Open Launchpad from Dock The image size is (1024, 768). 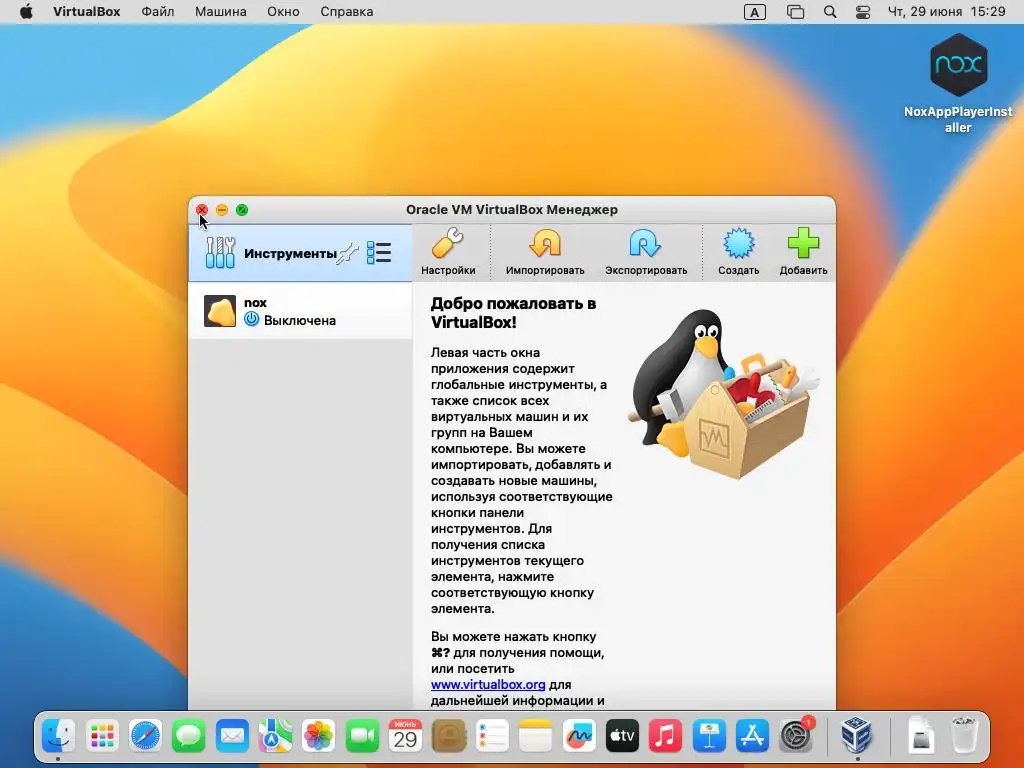click(x=102, y=737)
